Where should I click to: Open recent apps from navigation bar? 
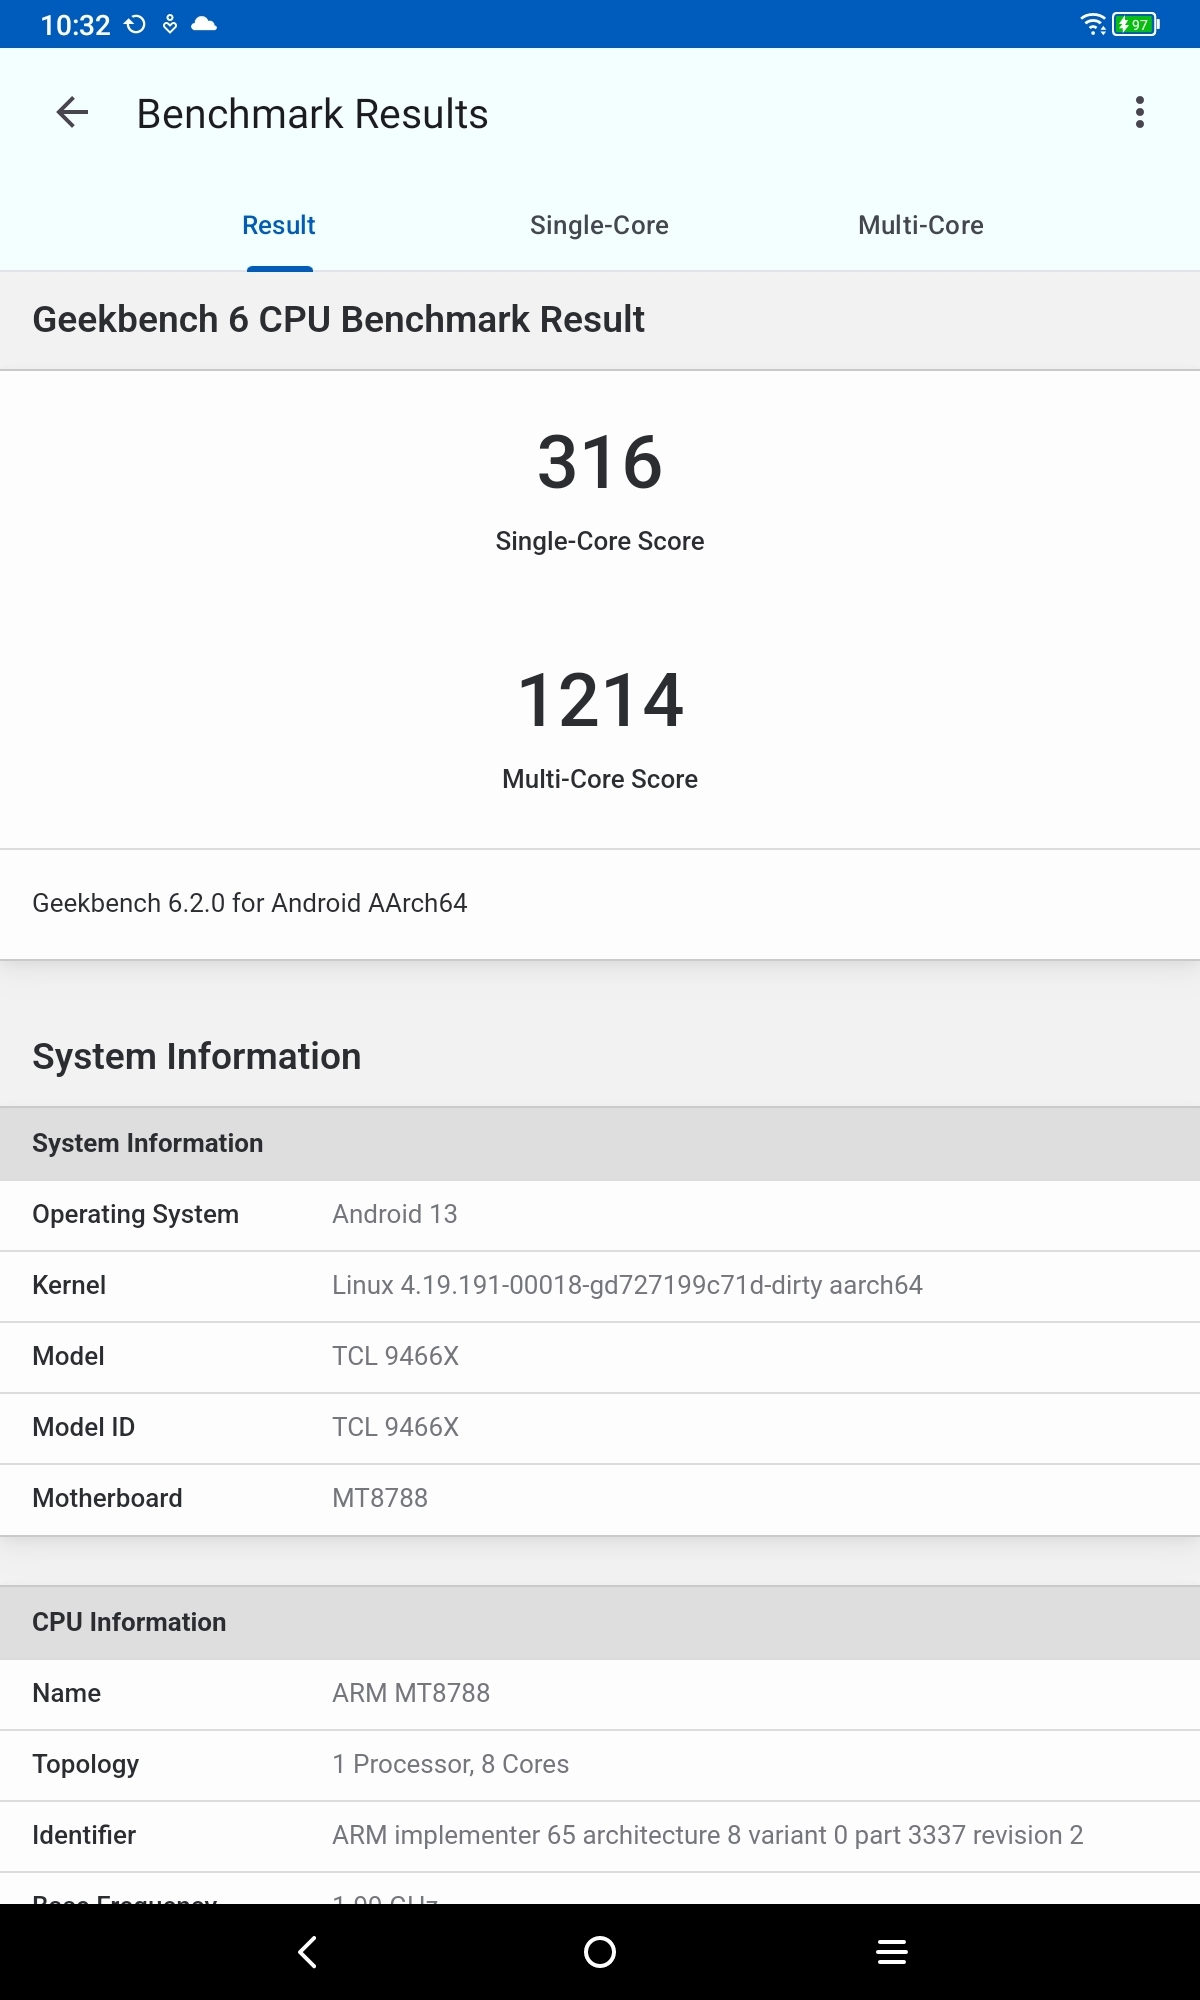coord(891,1951)
